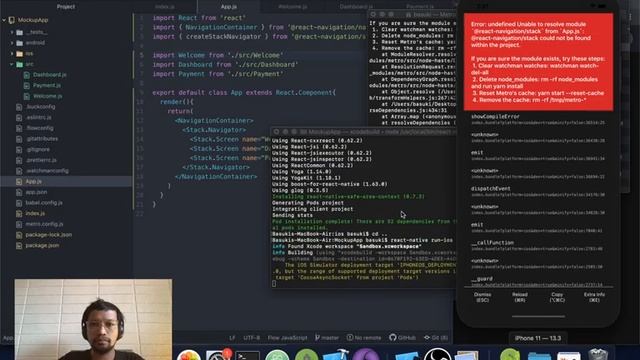Open Photos app from the dock
This screenshot has height=360, width=640.
pyautogui.click(x=189, y=355)
